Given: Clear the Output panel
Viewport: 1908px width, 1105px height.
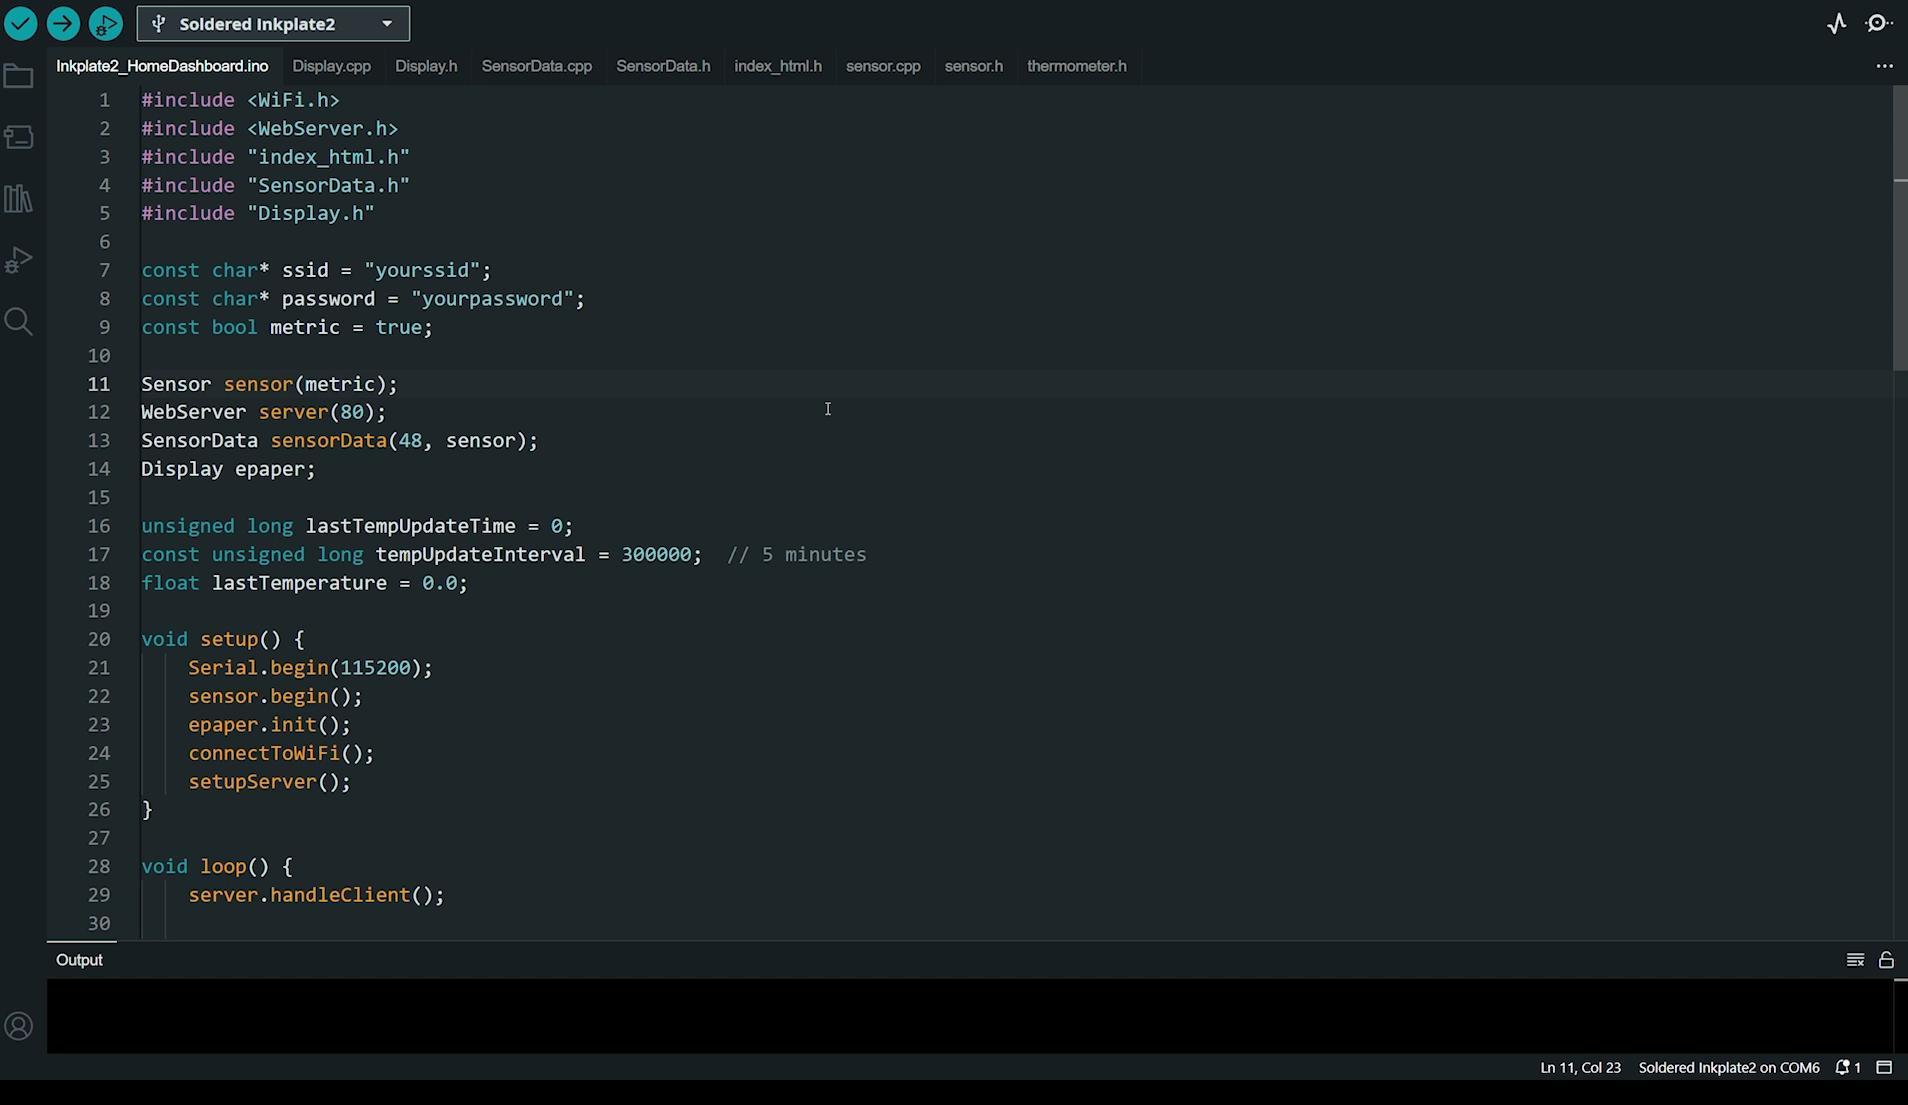Looking at the screenshot, I should tap(1855, 960).
